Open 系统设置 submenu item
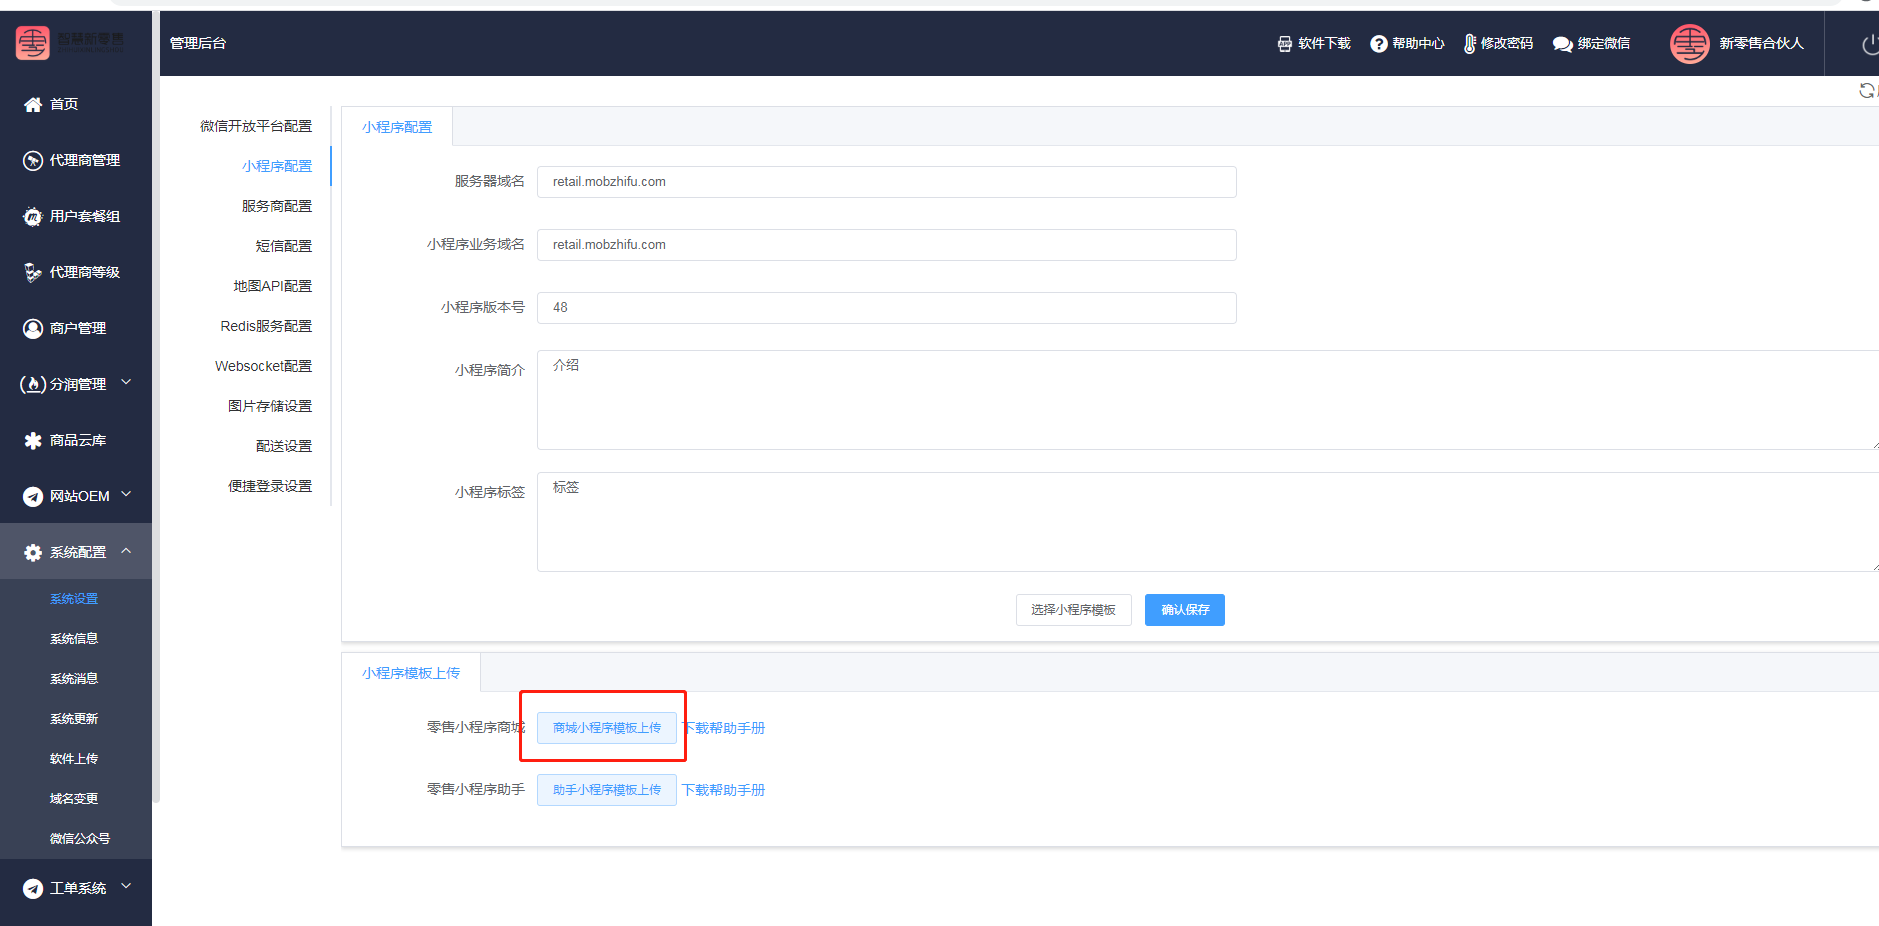1879x926 pixels. (x=74, y=599)
